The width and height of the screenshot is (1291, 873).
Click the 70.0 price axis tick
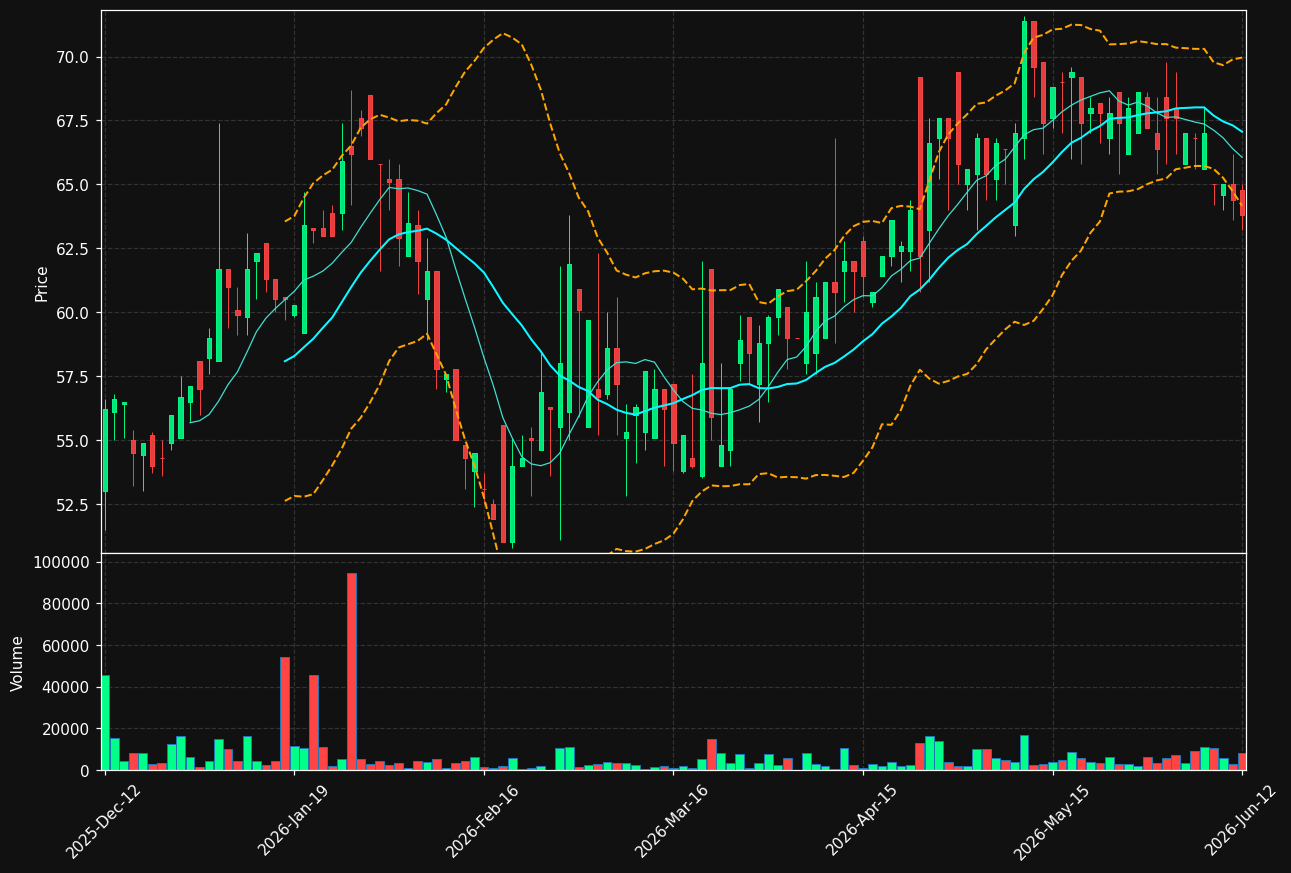click(x=74, y=57)
